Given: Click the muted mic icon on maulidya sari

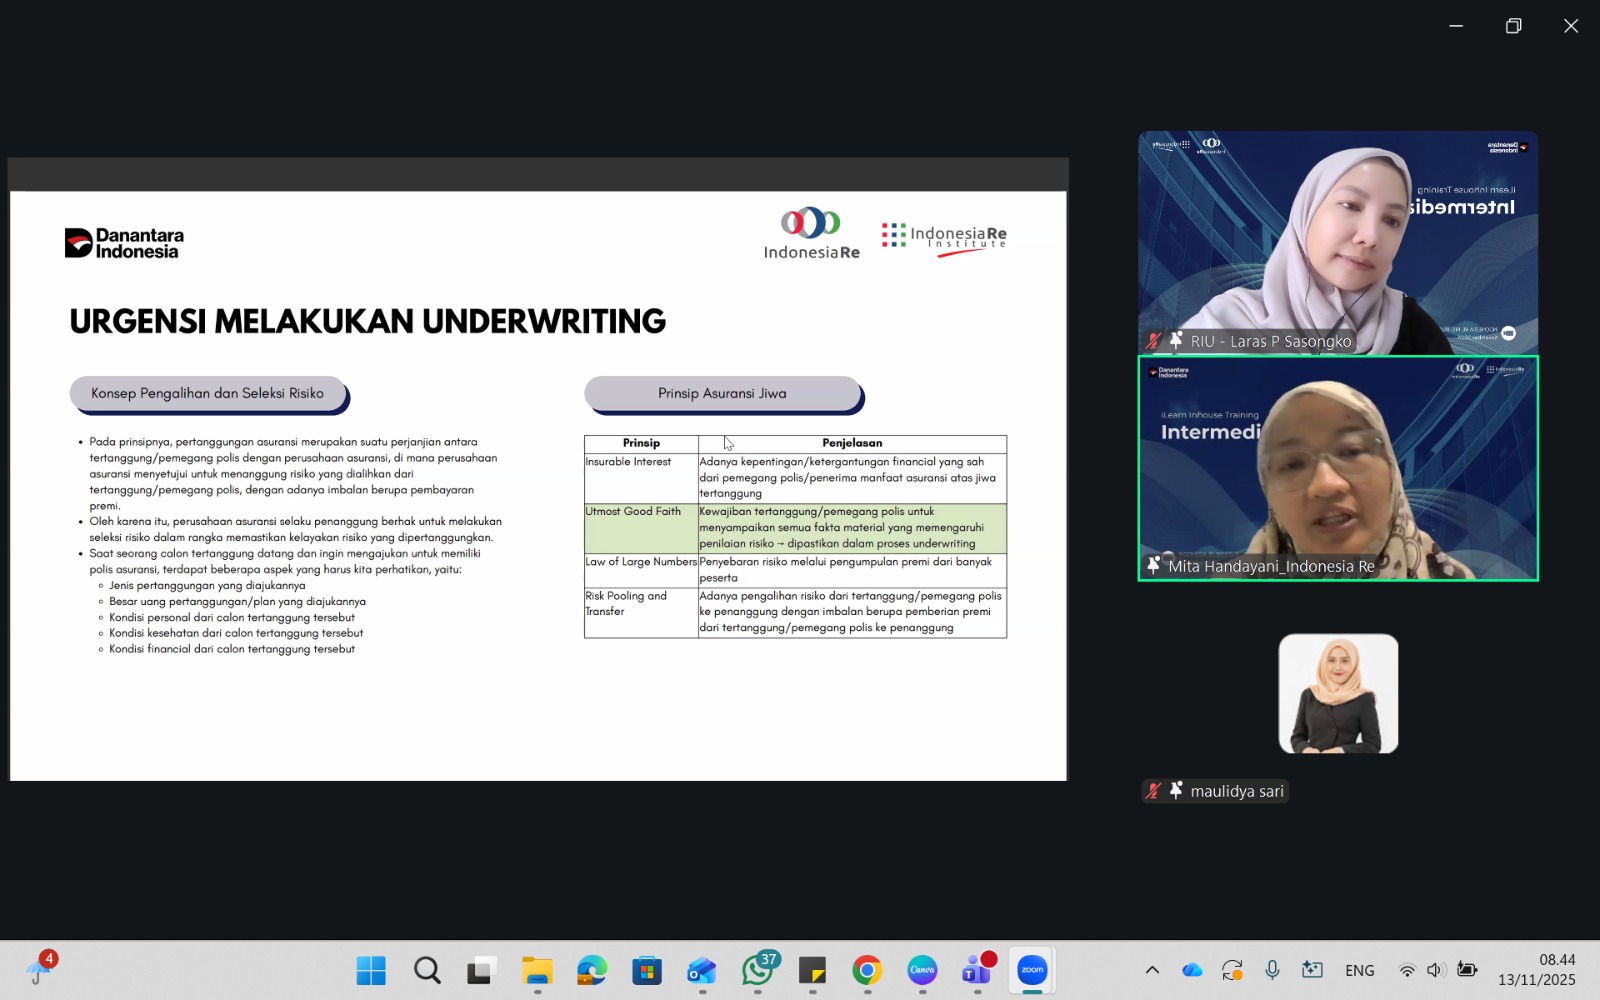Looking at the screenshot, I should 1154,791.
